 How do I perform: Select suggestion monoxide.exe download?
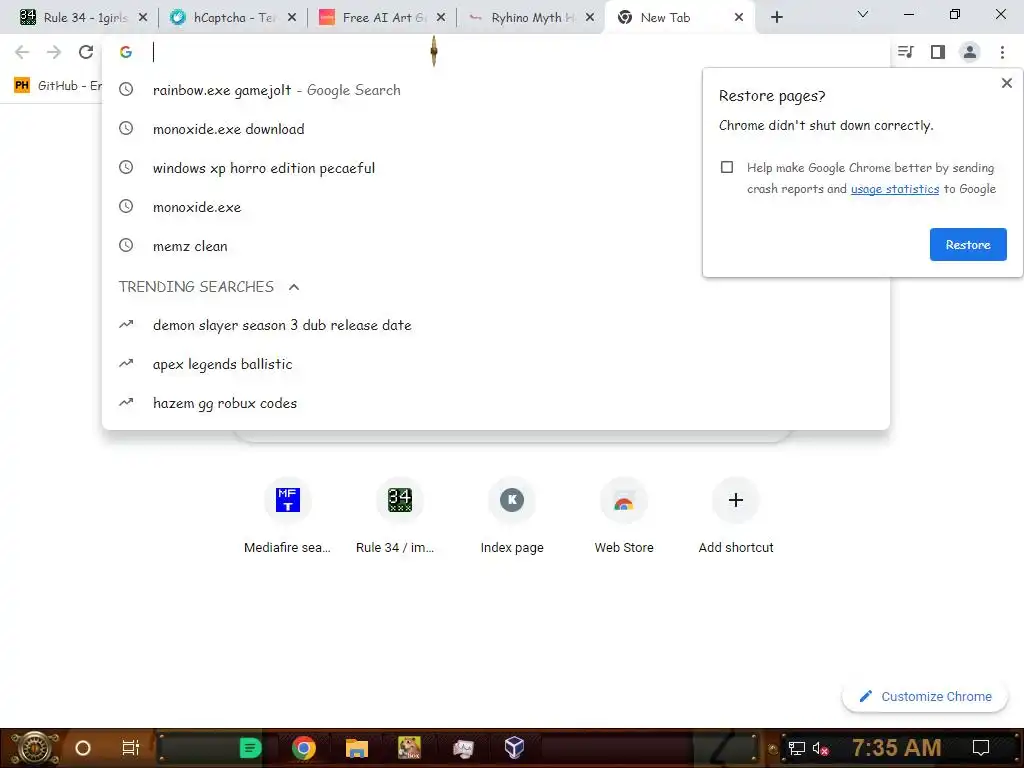[496, 129]
